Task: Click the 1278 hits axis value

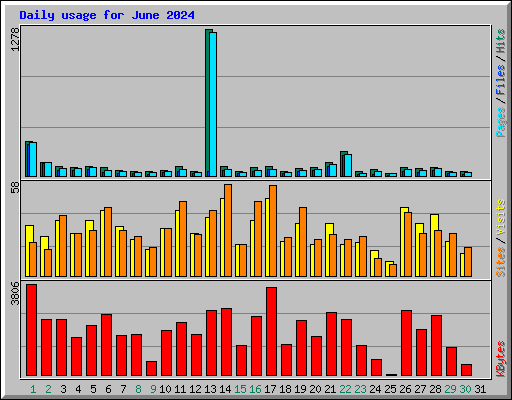Action: coord(15,39)
